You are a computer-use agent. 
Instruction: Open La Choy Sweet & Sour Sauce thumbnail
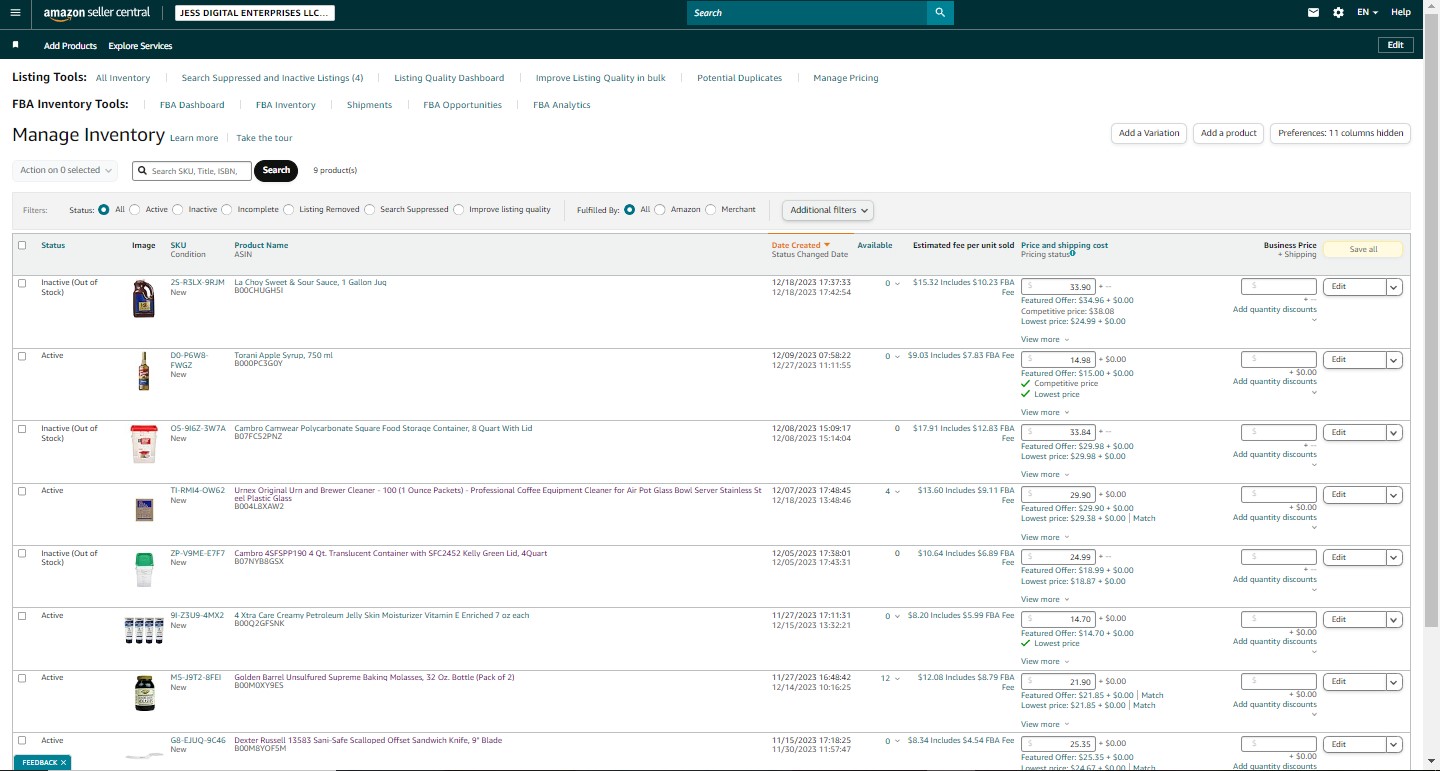coord(144,299)
